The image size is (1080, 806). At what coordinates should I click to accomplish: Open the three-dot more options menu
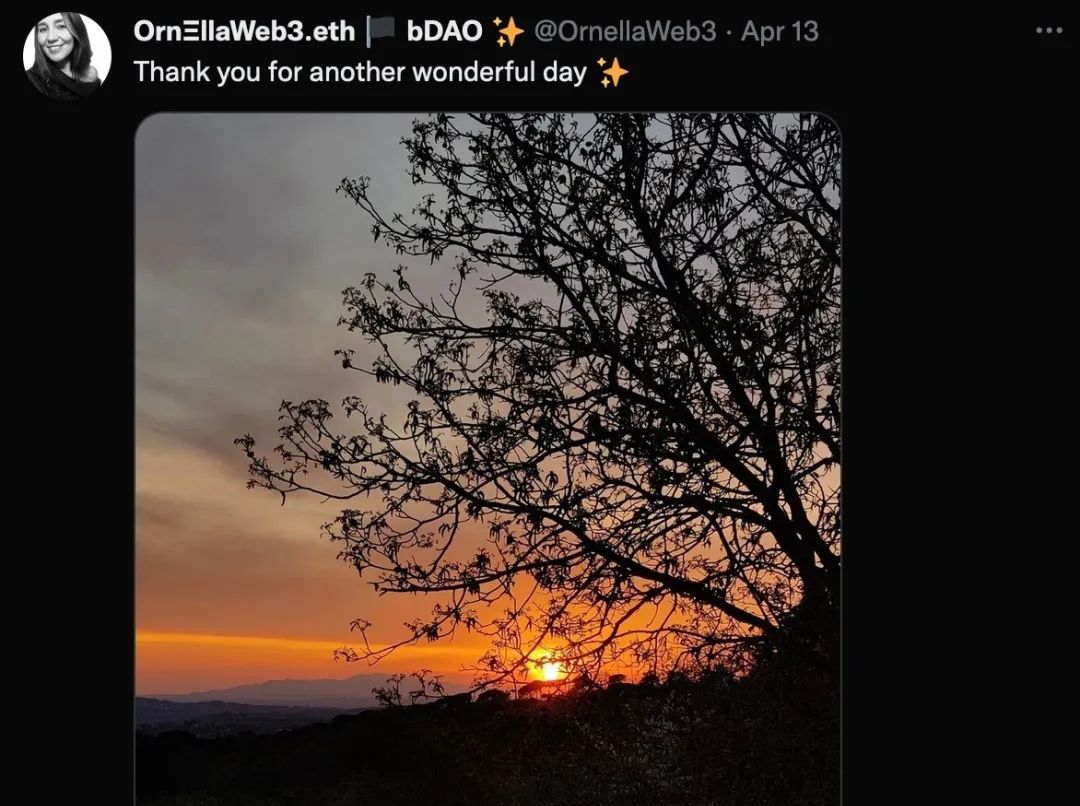pos(1049,31)
